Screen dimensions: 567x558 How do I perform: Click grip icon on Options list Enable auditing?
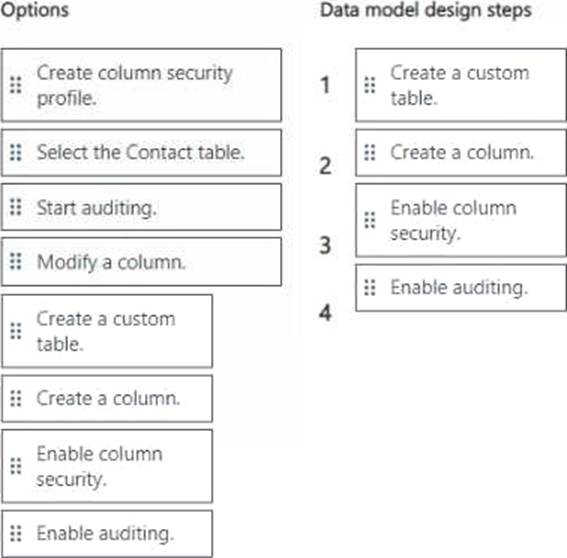(16, 534)
